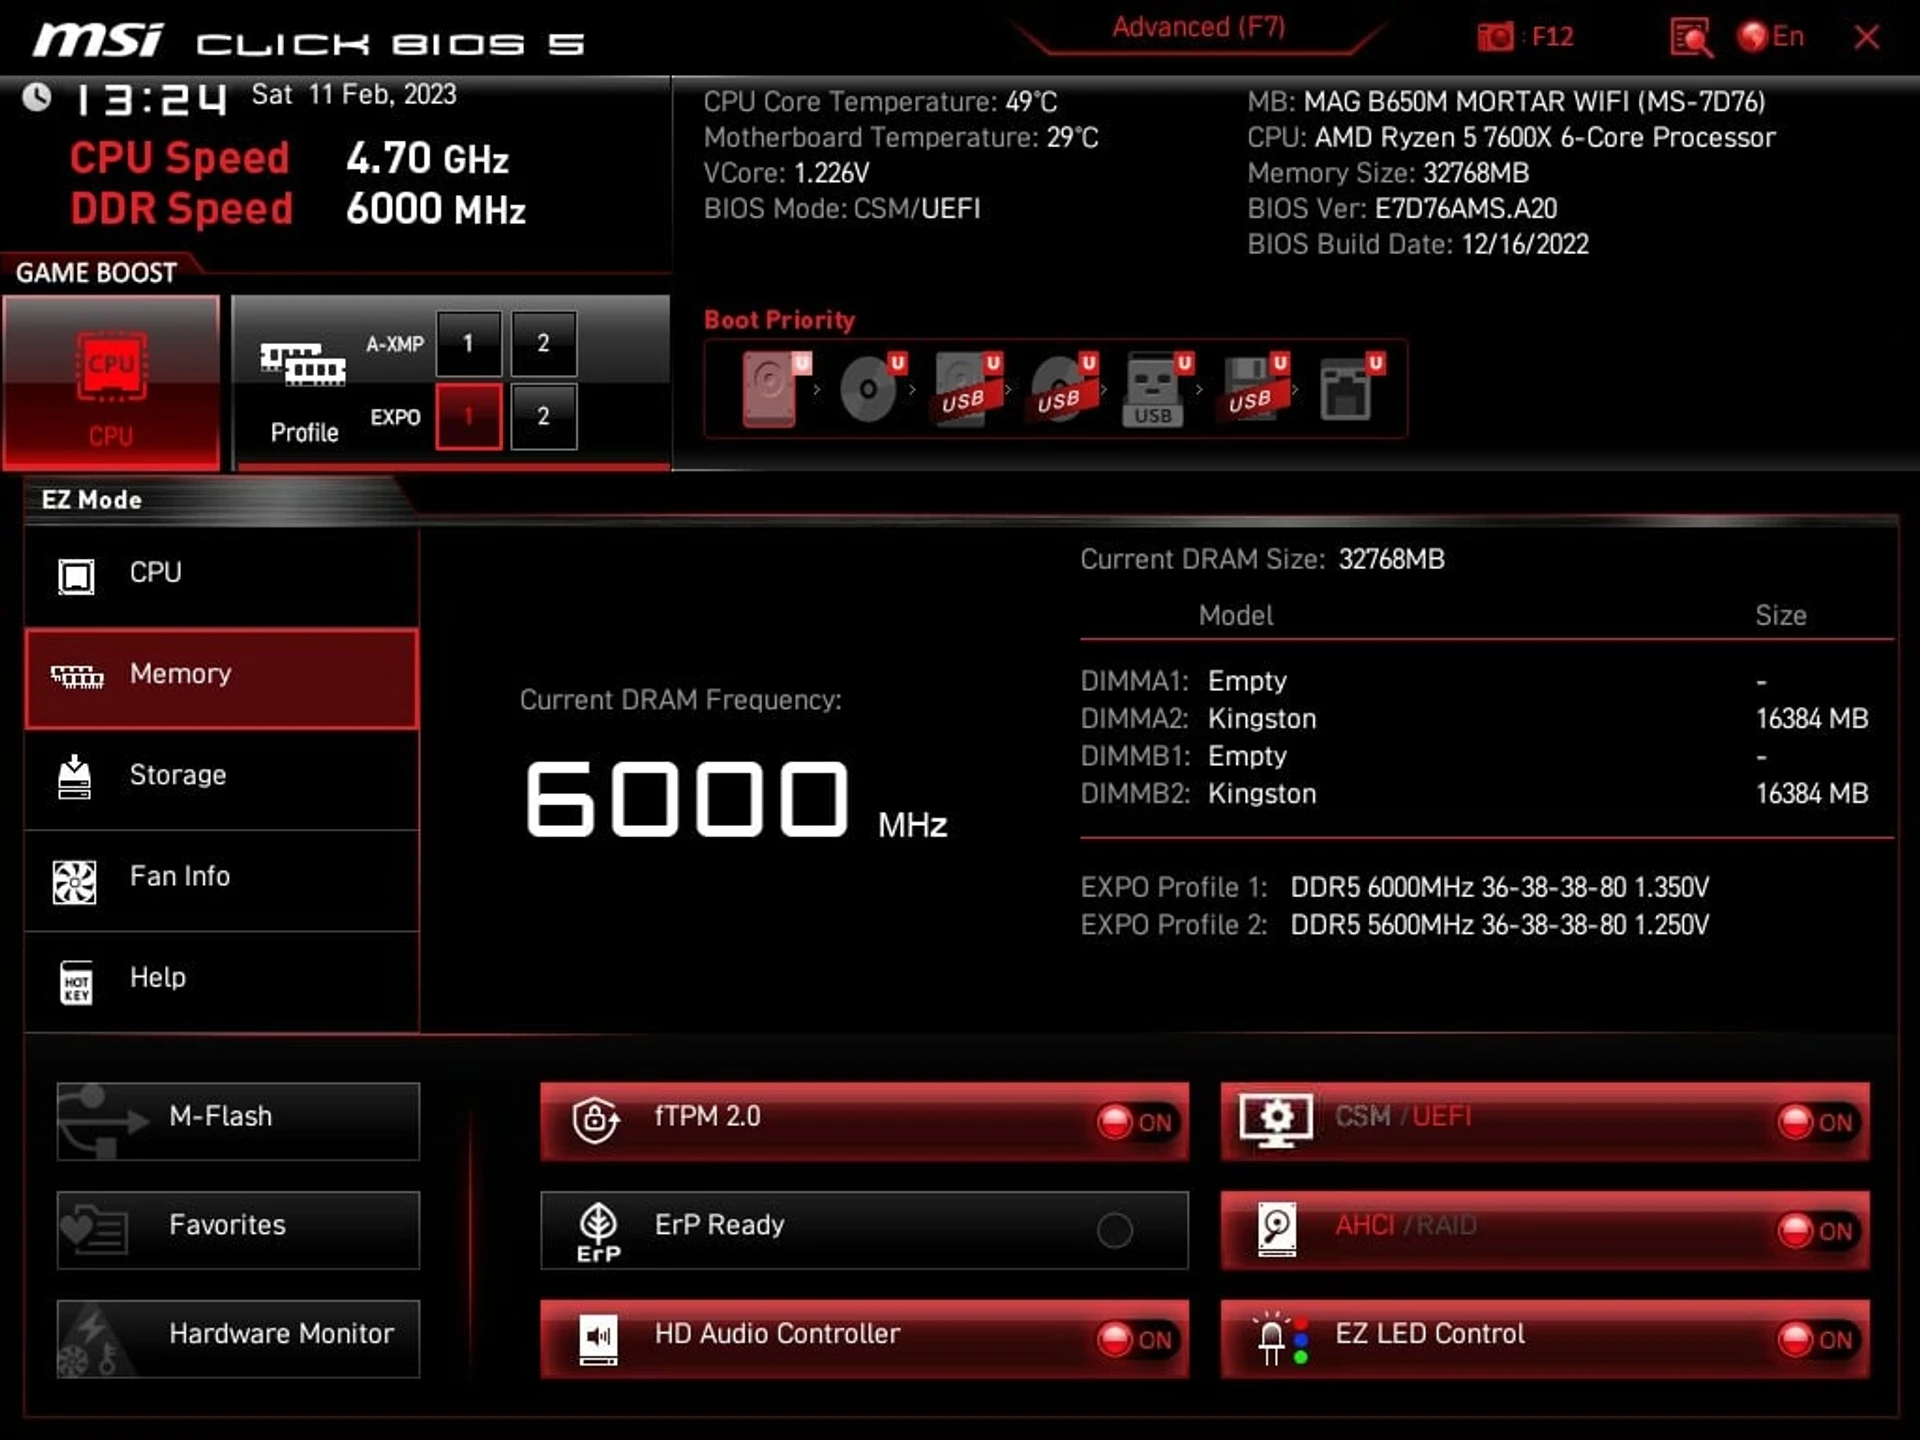Select EXPO profile 2
Image resolution: width=1920 pixels, height=1440 pixels.
[543, 416]
